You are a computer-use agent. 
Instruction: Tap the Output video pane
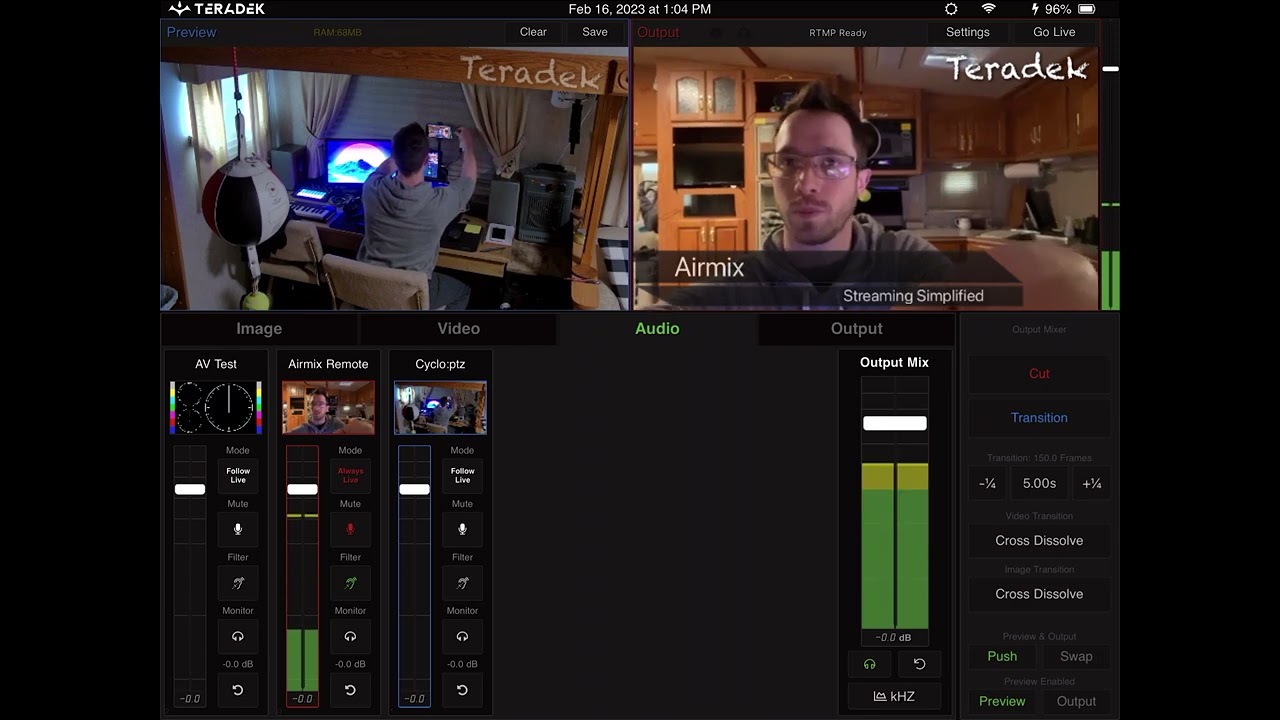865,179
